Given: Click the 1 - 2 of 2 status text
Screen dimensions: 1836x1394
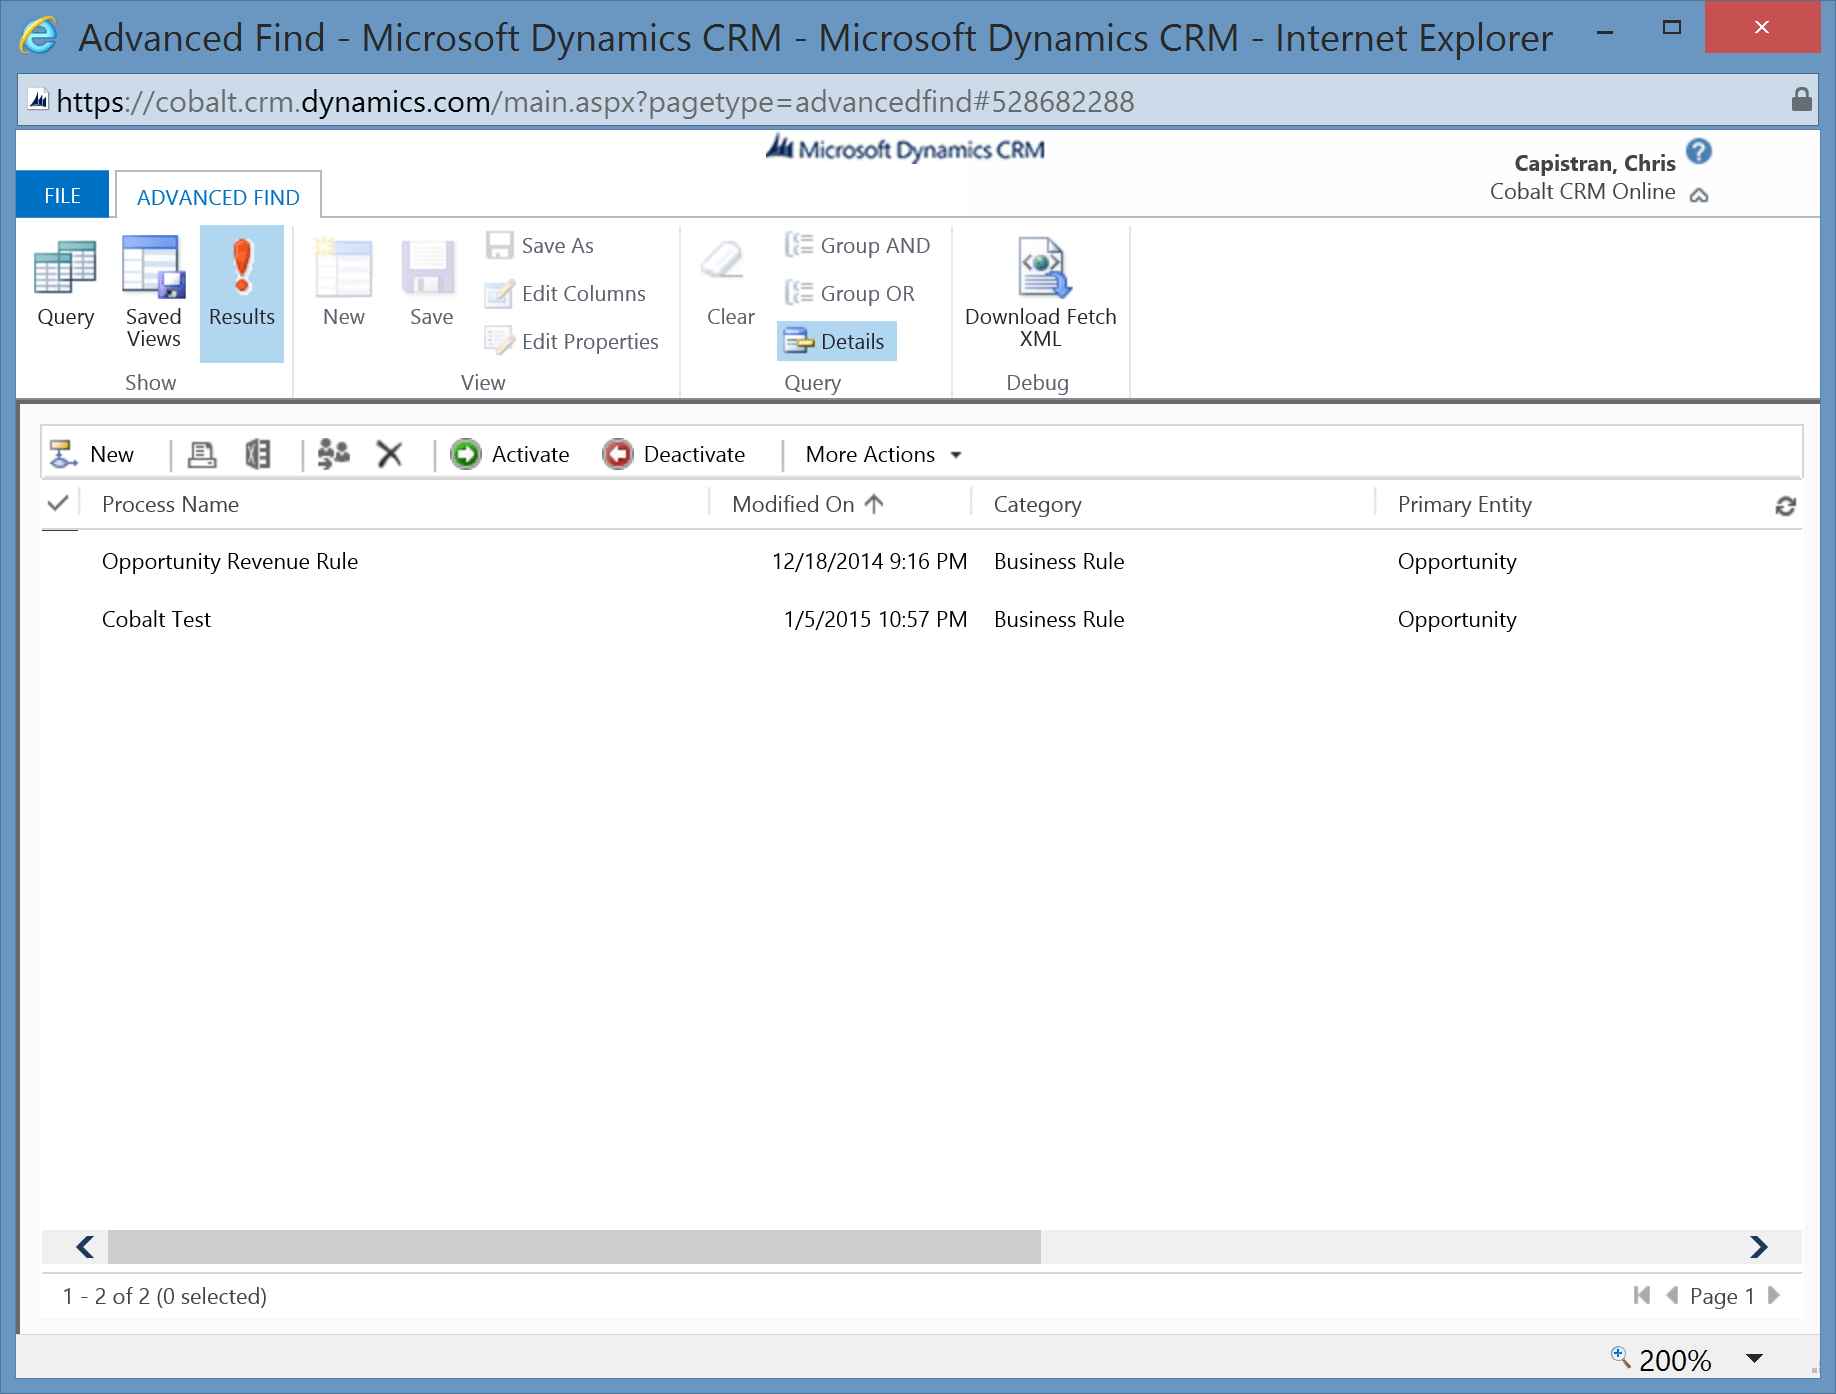Looking at the screenshot, I should click(x=165, y=1296).
